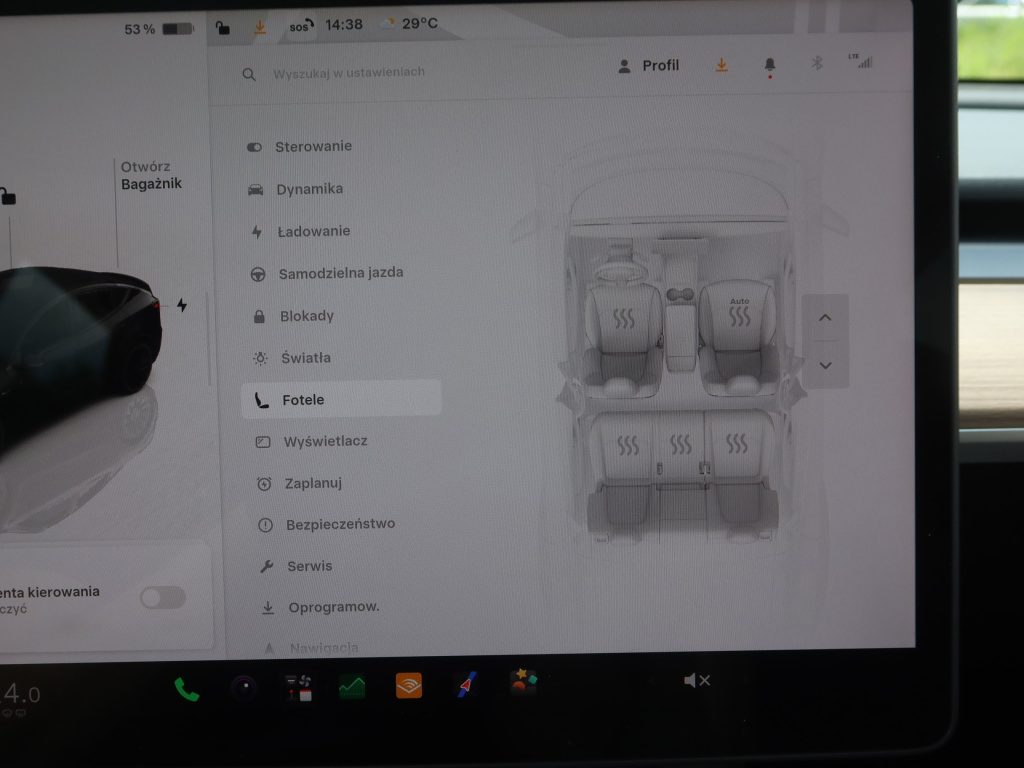
Task: Tap the status bar software download icon
Action: [260, 27]
